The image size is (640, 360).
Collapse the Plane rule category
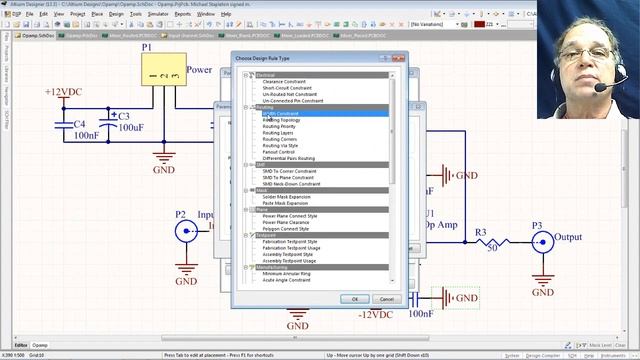(x=246, y=210)
